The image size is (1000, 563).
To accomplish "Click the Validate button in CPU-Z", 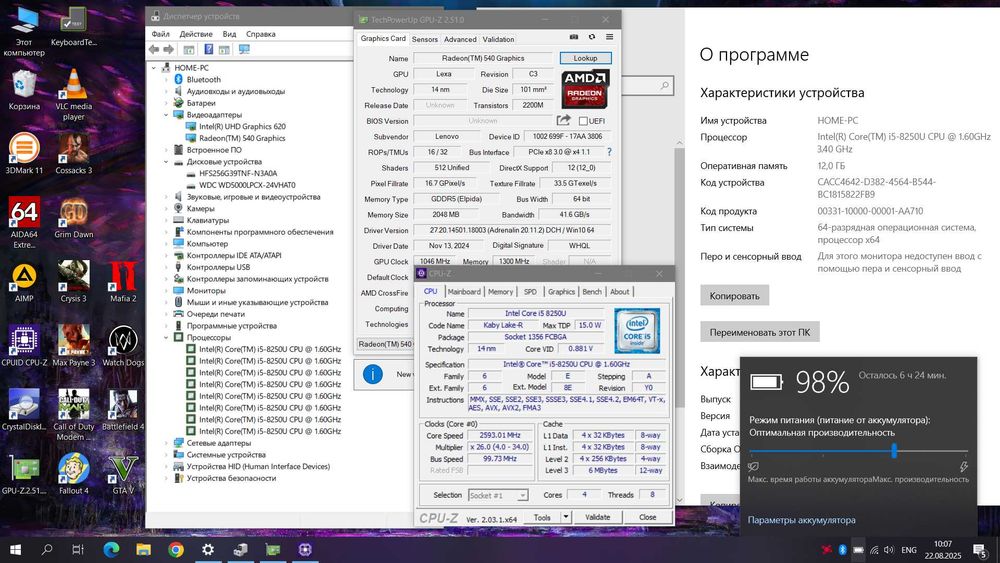I will click(x=597, y=517).
